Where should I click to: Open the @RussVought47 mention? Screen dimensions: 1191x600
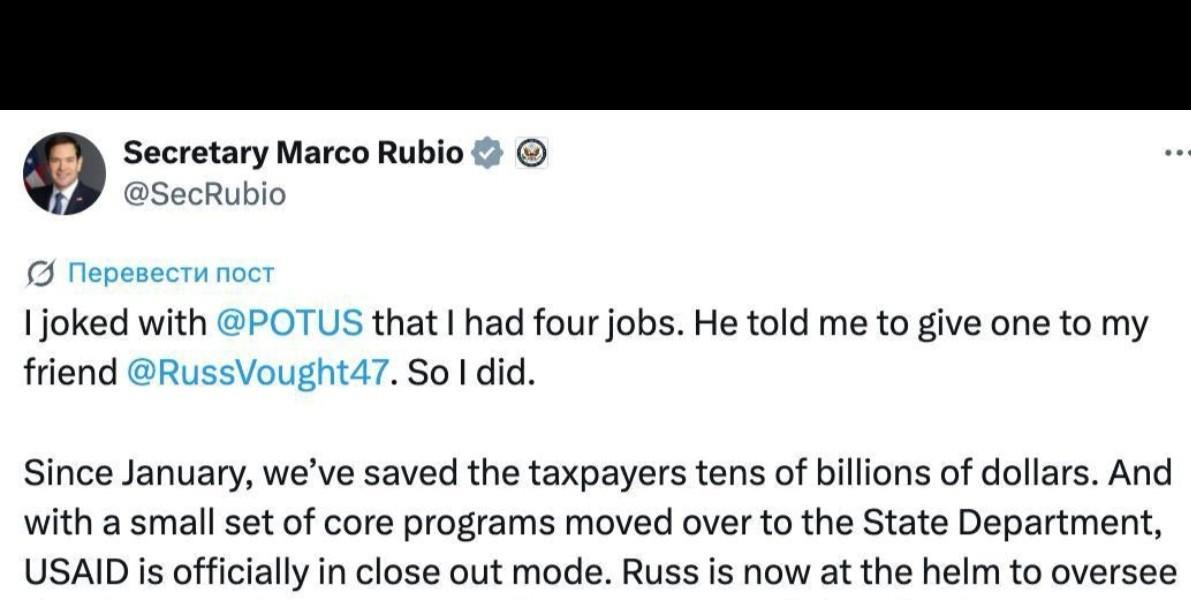[x=257, y=372]
